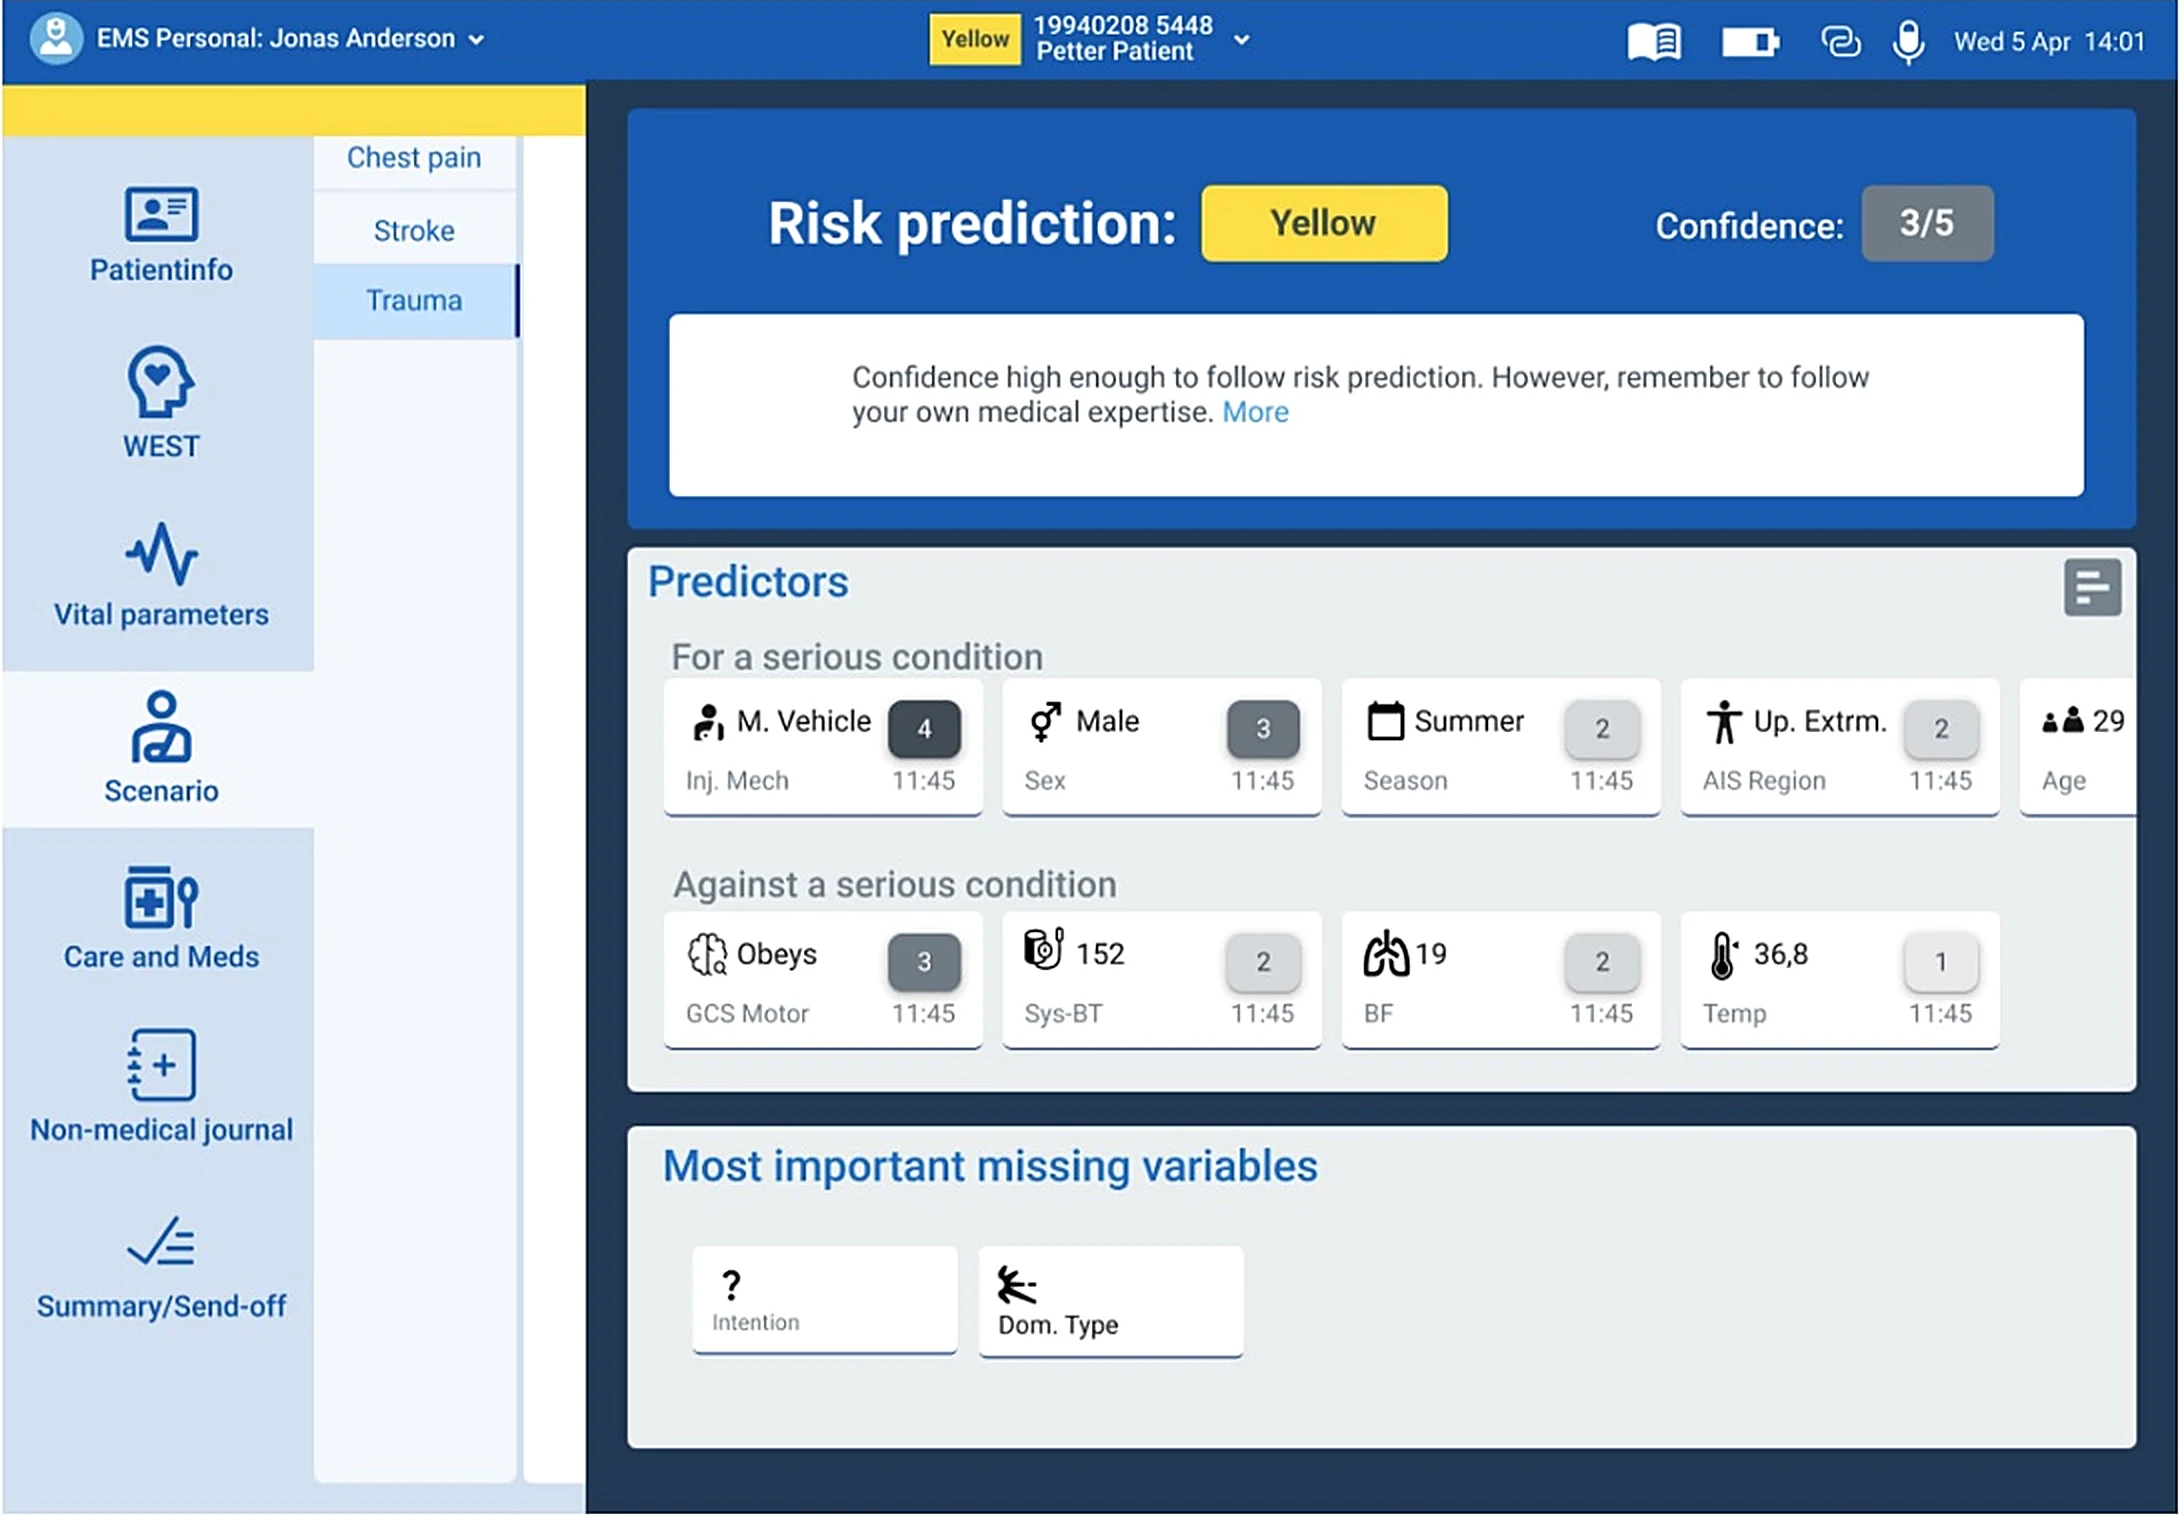2184x1520 pixels.
Task: Click the Dom. Type falling icon
Action: tap(1017, 1285)
